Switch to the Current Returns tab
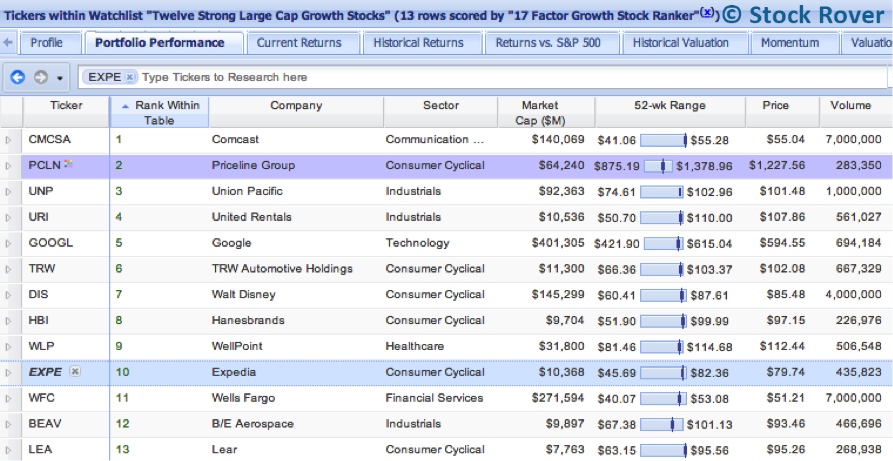 point(299,43)
